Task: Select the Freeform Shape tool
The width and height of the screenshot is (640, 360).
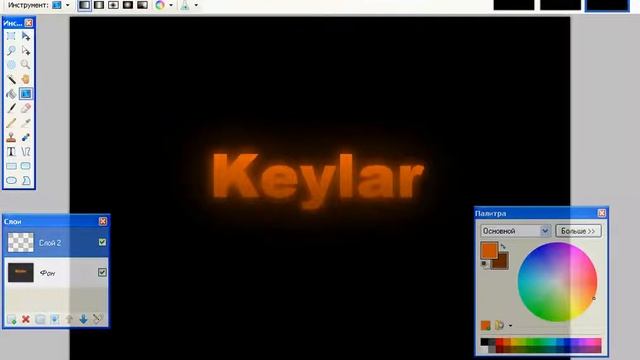Action: pos(26,180)
